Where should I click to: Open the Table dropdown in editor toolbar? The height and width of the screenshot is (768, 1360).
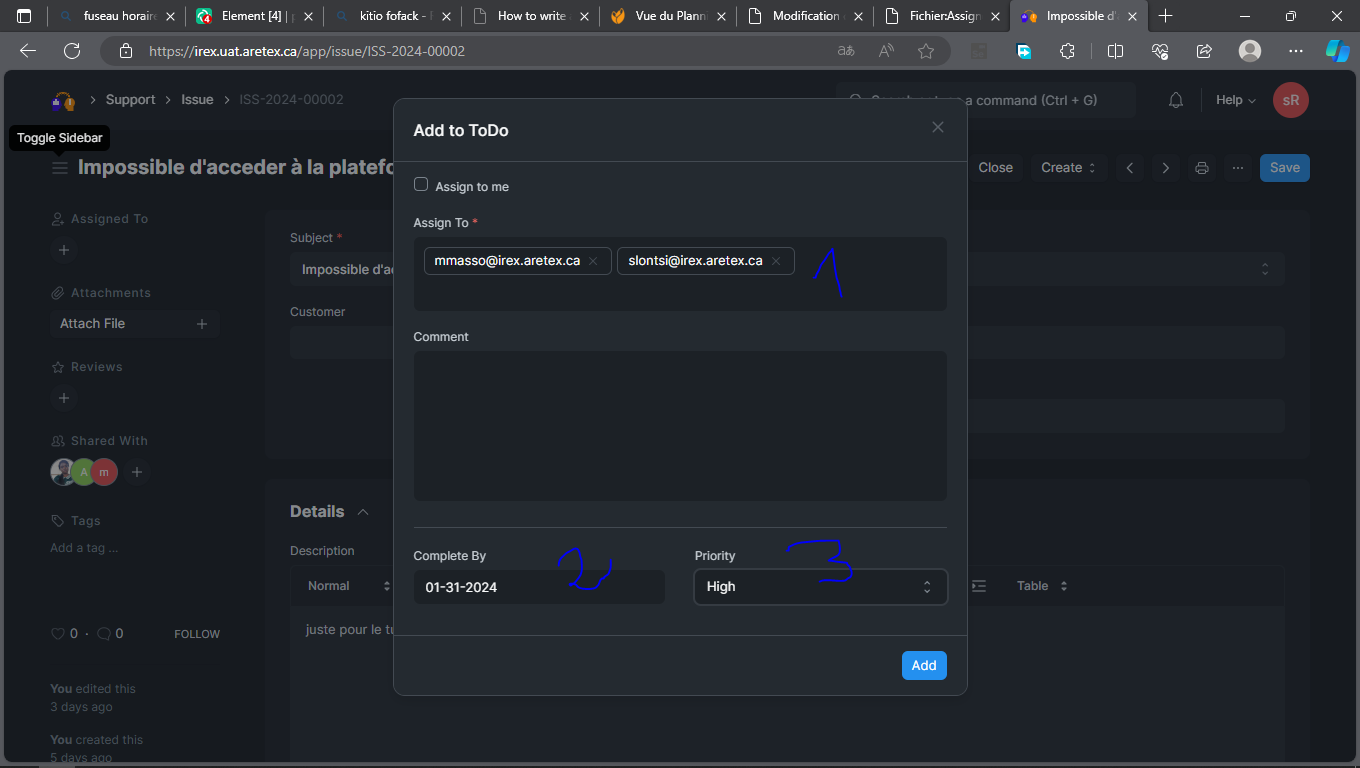coord(1042,586)
